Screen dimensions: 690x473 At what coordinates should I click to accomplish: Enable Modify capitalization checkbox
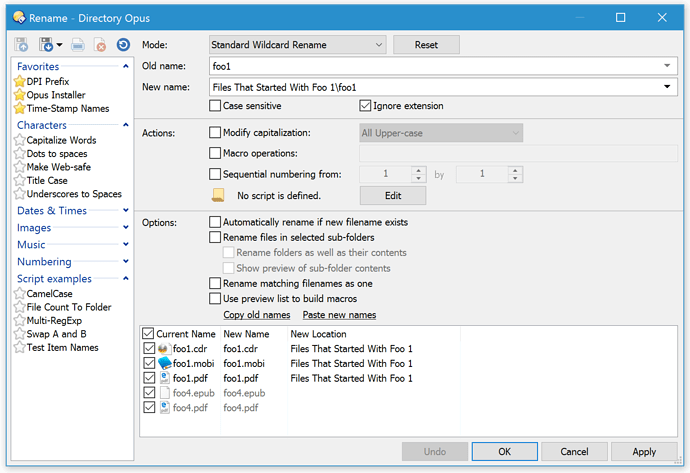[215, 132]
